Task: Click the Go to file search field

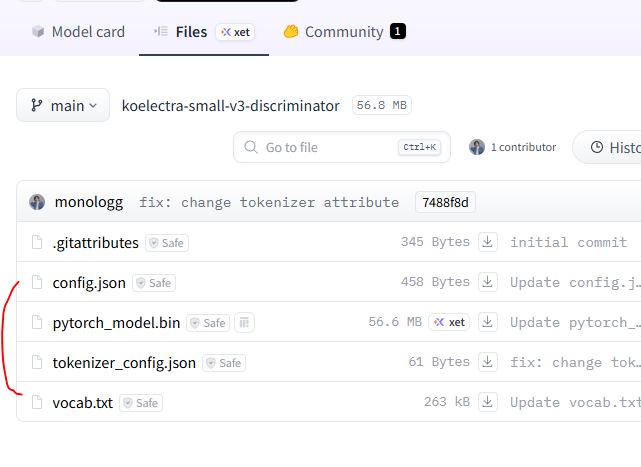Action: [342, 147]
